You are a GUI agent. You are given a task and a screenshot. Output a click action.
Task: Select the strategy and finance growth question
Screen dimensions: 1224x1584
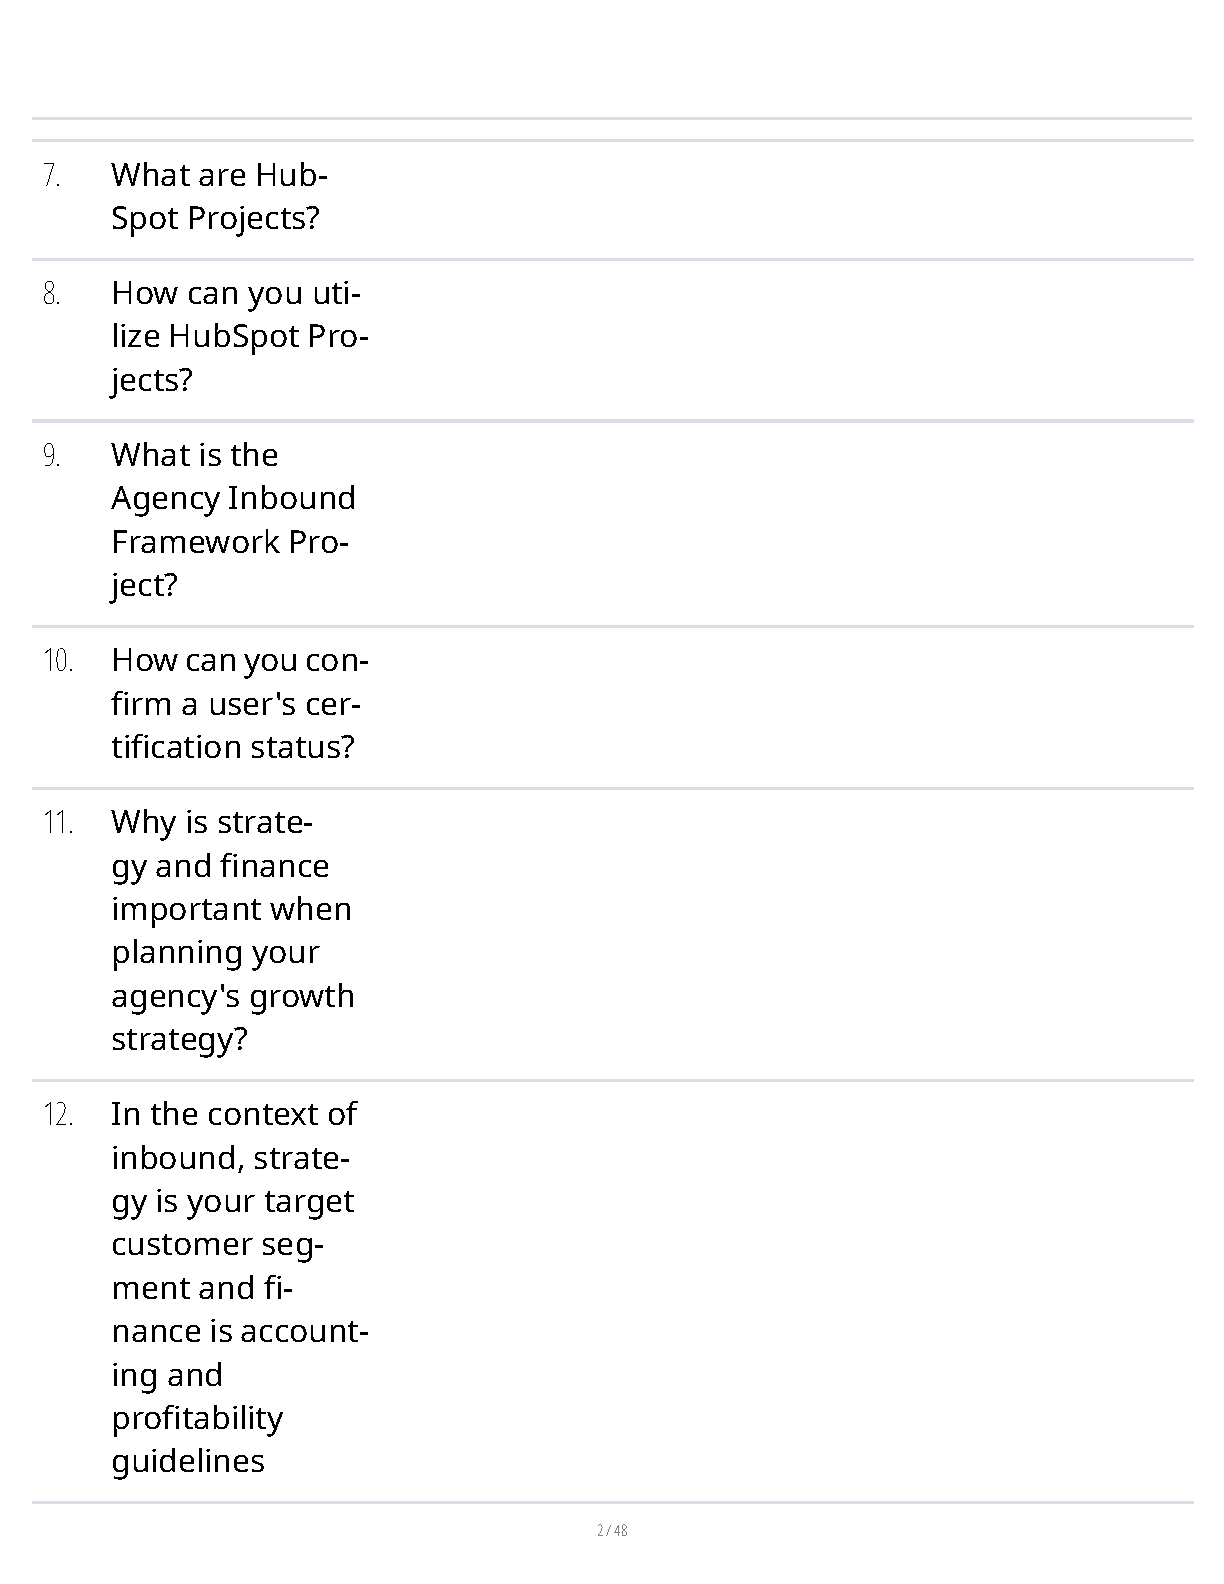(x=233, y=931)
